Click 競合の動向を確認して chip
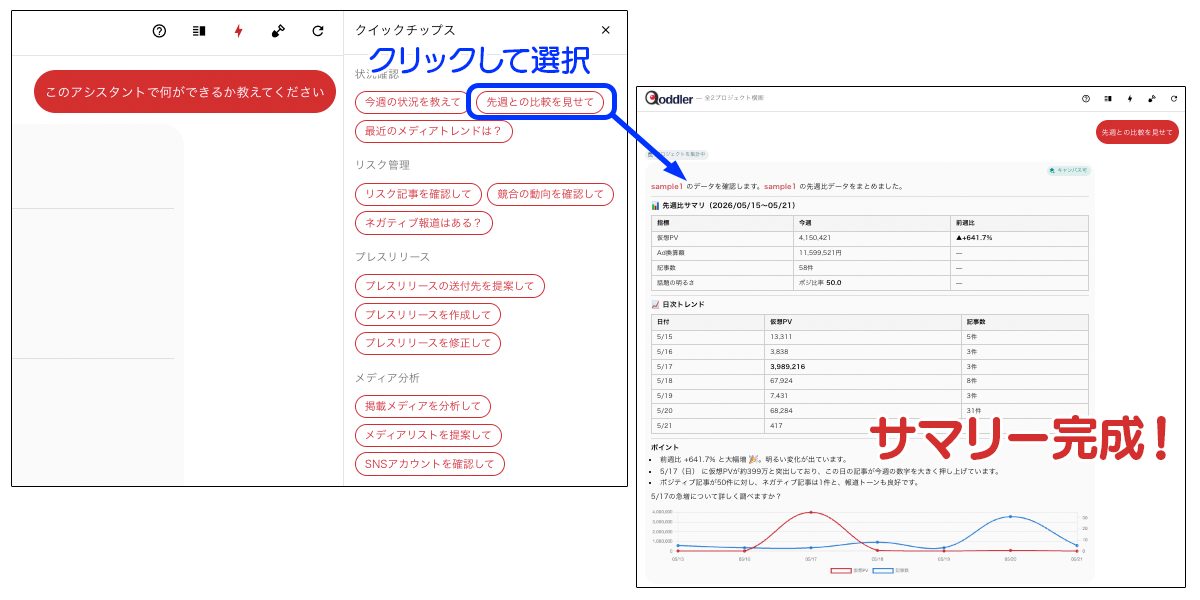The image size is (1200, 600). tap(551, 194)
